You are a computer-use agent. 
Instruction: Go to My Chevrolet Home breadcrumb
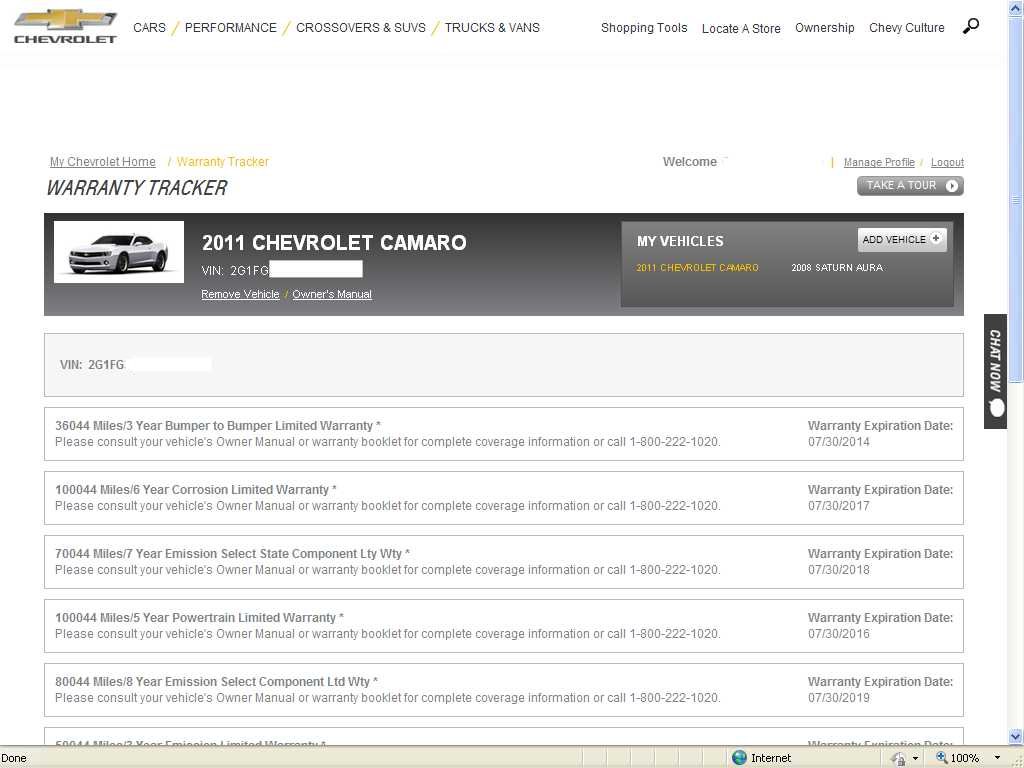coord(103,162)
